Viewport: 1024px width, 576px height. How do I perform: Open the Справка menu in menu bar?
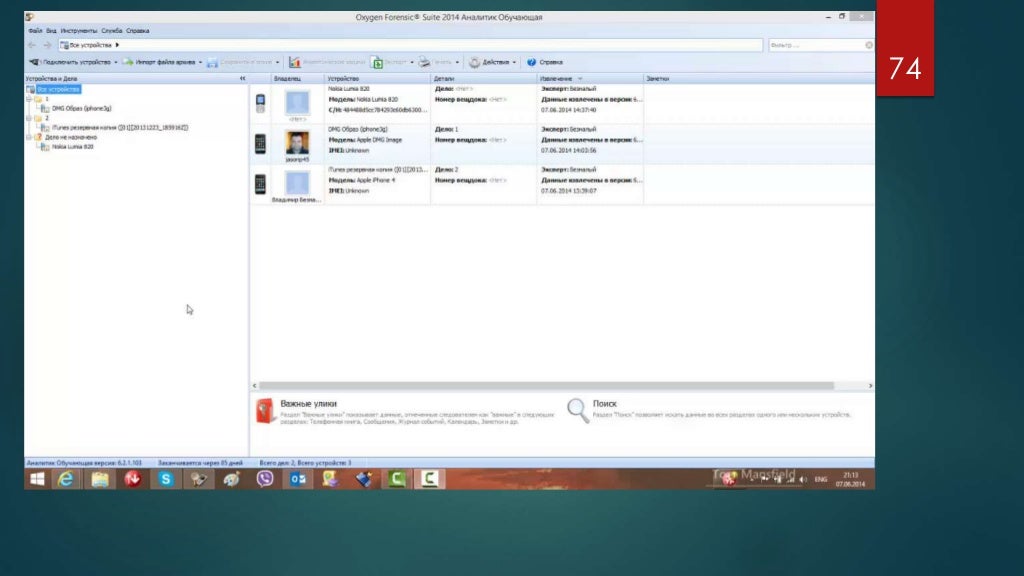click(138, 31)
